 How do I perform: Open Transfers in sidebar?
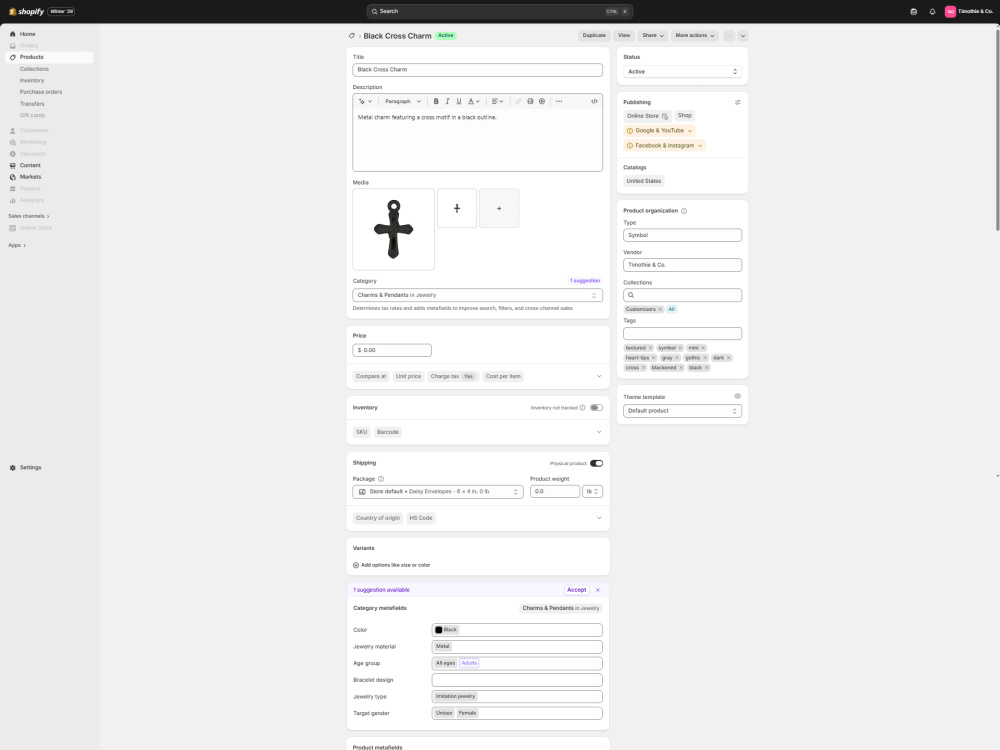pyautogui.click(x=32, y=104)
